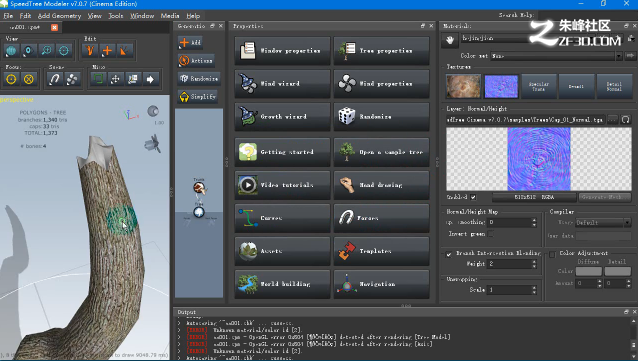Screen dimensions: 638x361
Task: Select the first globe icon in View toolbar
Action: [11, 51]
